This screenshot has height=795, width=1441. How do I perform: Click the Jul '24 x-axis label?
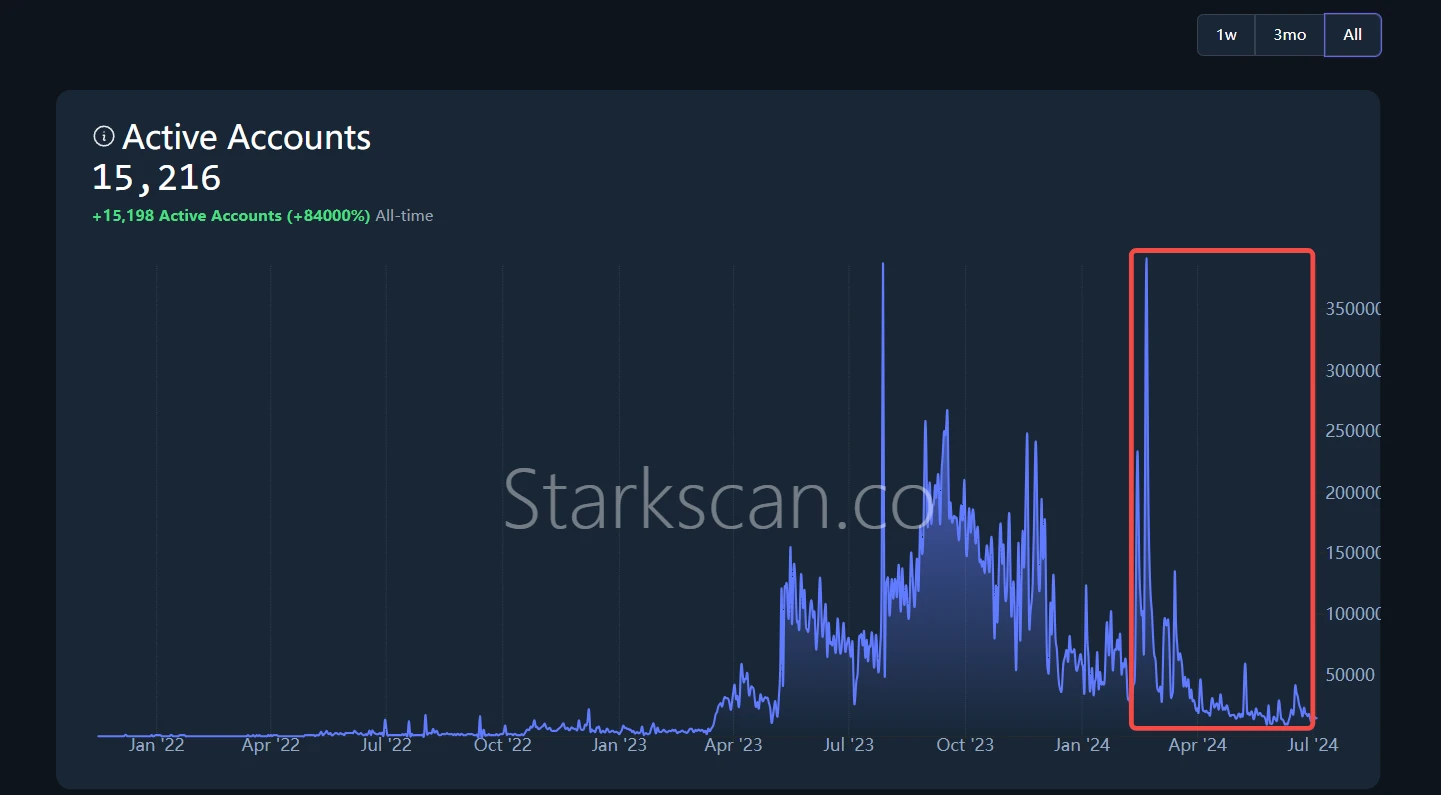coord(1311,745)
